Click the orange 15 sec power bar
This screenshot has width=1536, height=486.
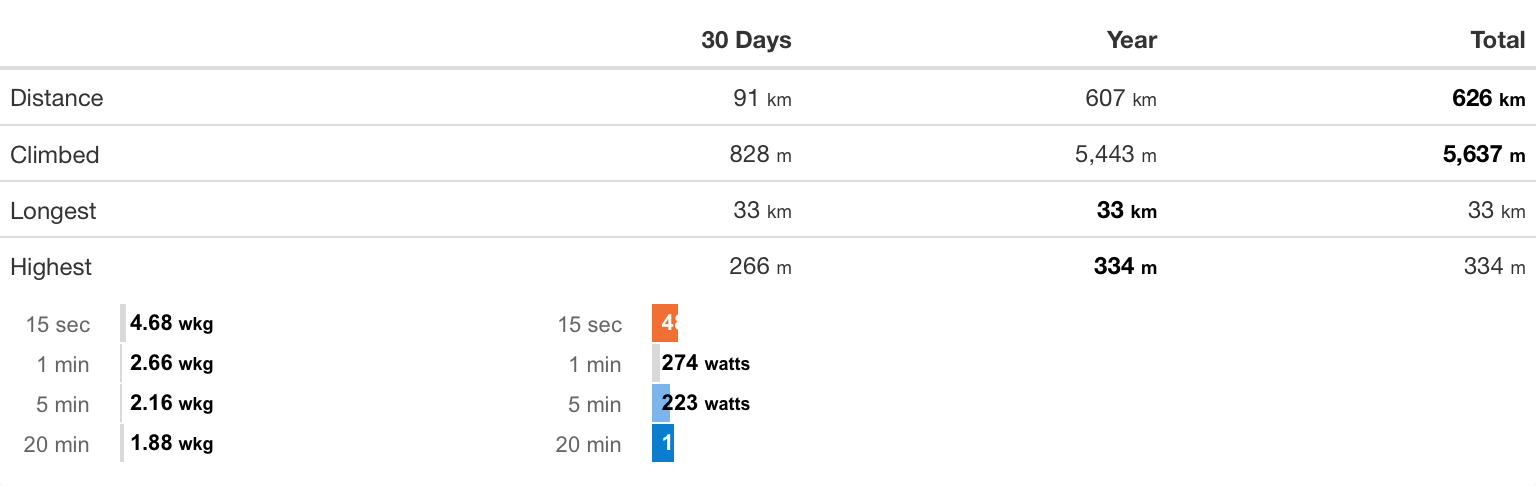point(665,324)
